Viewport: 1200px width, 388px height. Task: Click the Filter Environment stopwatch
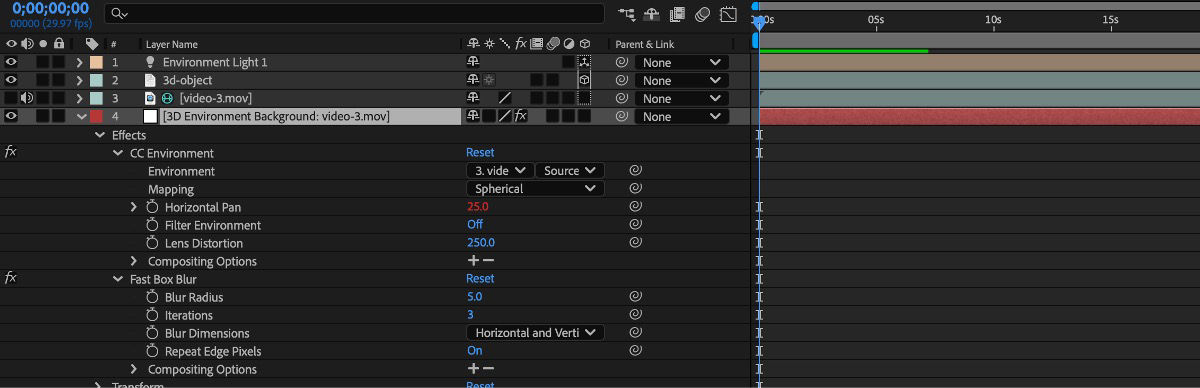point(153,225)
